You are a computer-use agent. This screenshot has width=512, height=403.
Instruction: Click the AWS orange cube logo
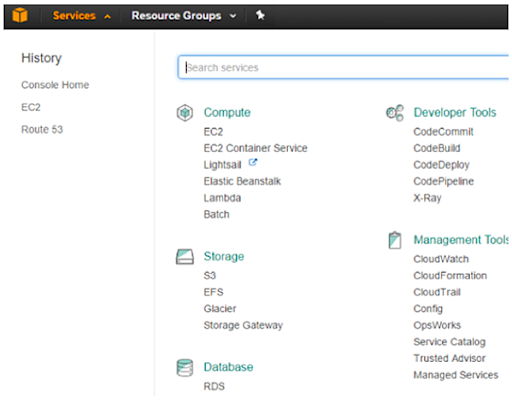coord(20,15)
